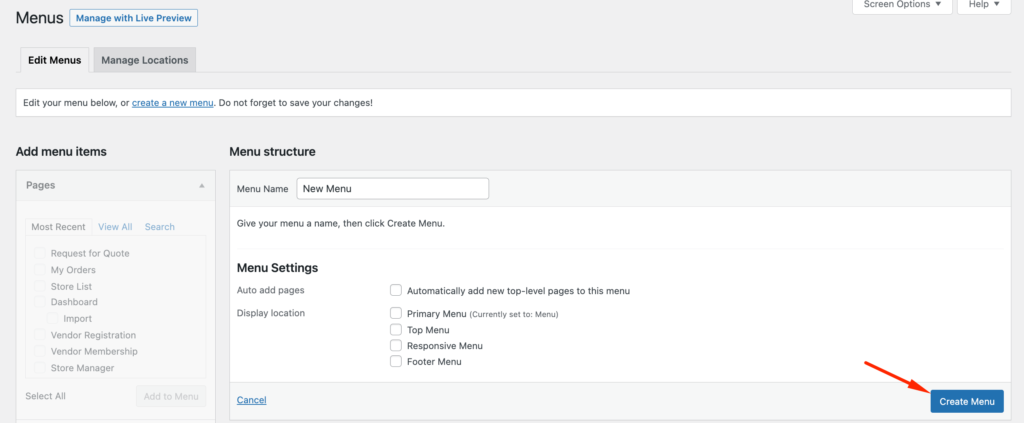Click 'Give your menu a name' instruction text
The width and height of the screenshot is (1024, 423).
(341, 223)
